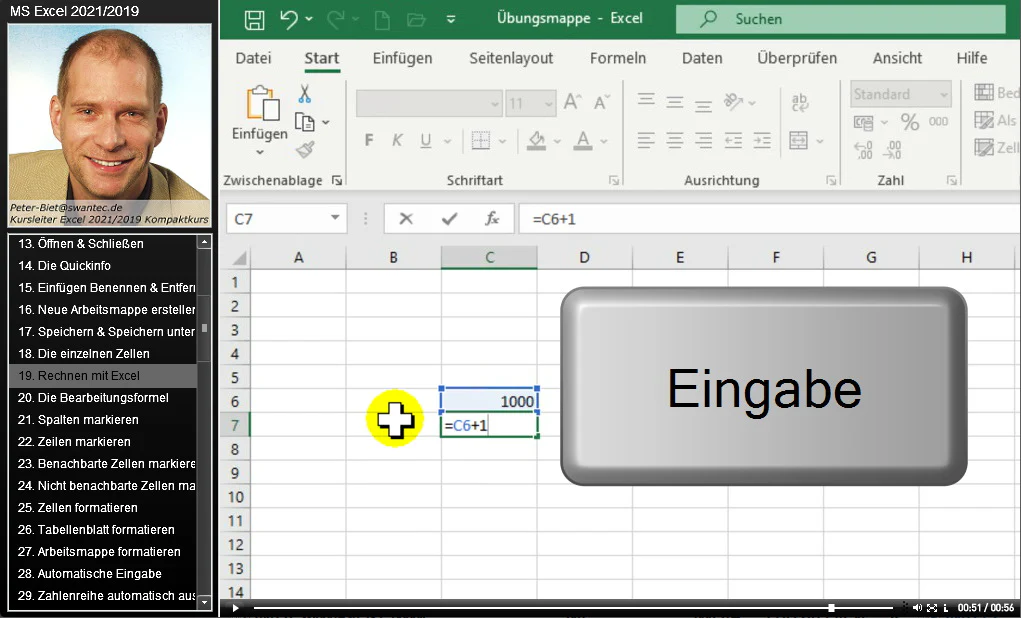Viewport: 1021px width, 618px height.
Task: Toggle bold F formatting button
Action: pos(369,140)
